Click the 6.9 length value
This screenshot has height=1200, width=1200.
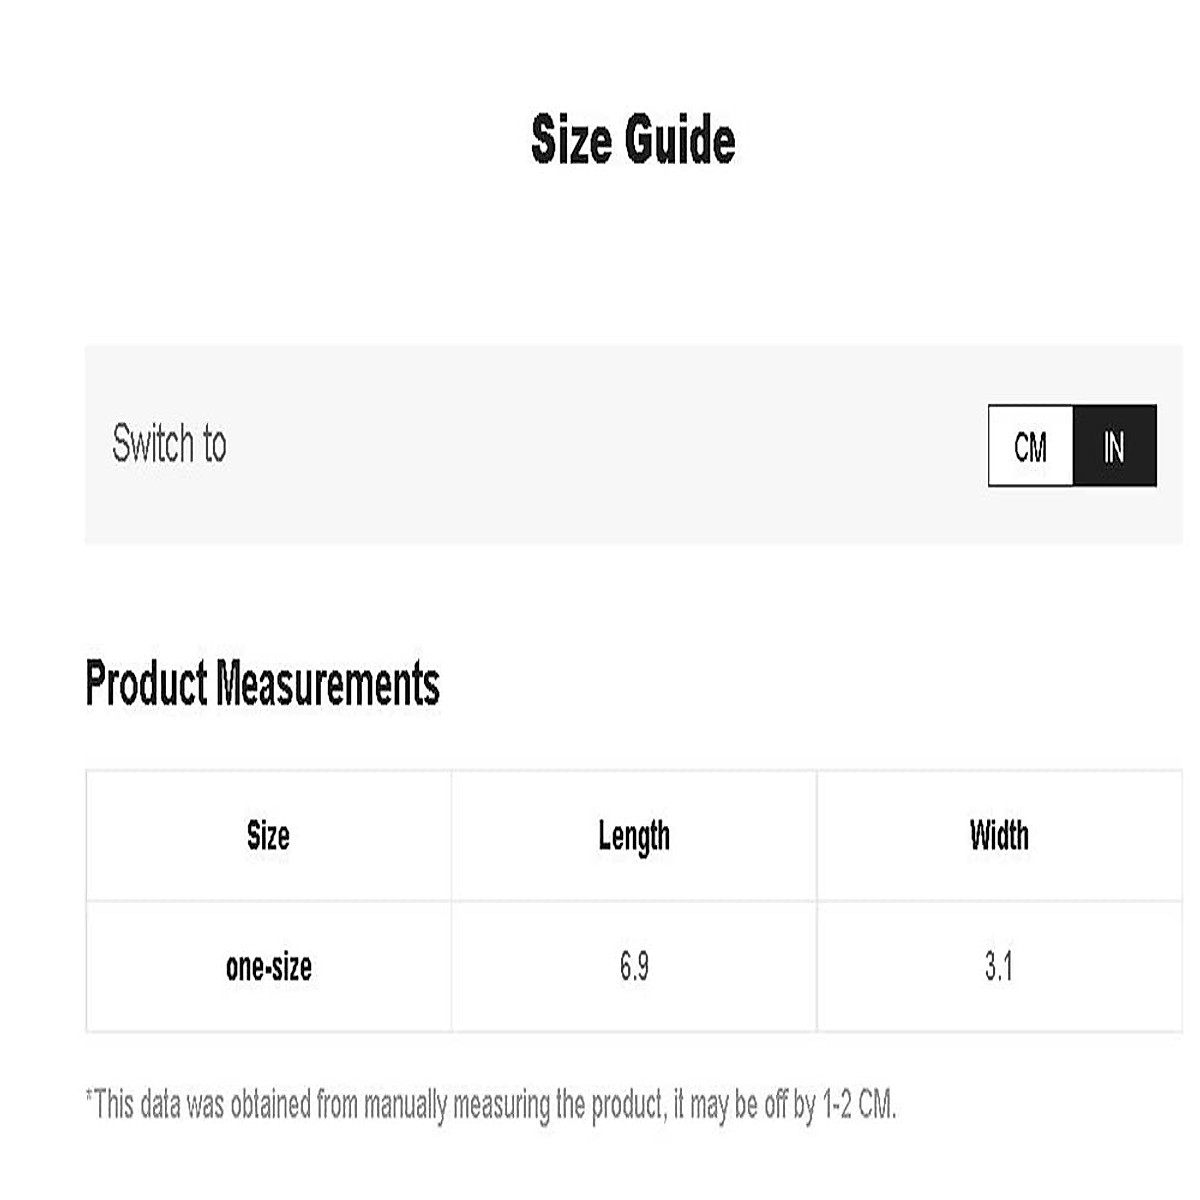634,967
